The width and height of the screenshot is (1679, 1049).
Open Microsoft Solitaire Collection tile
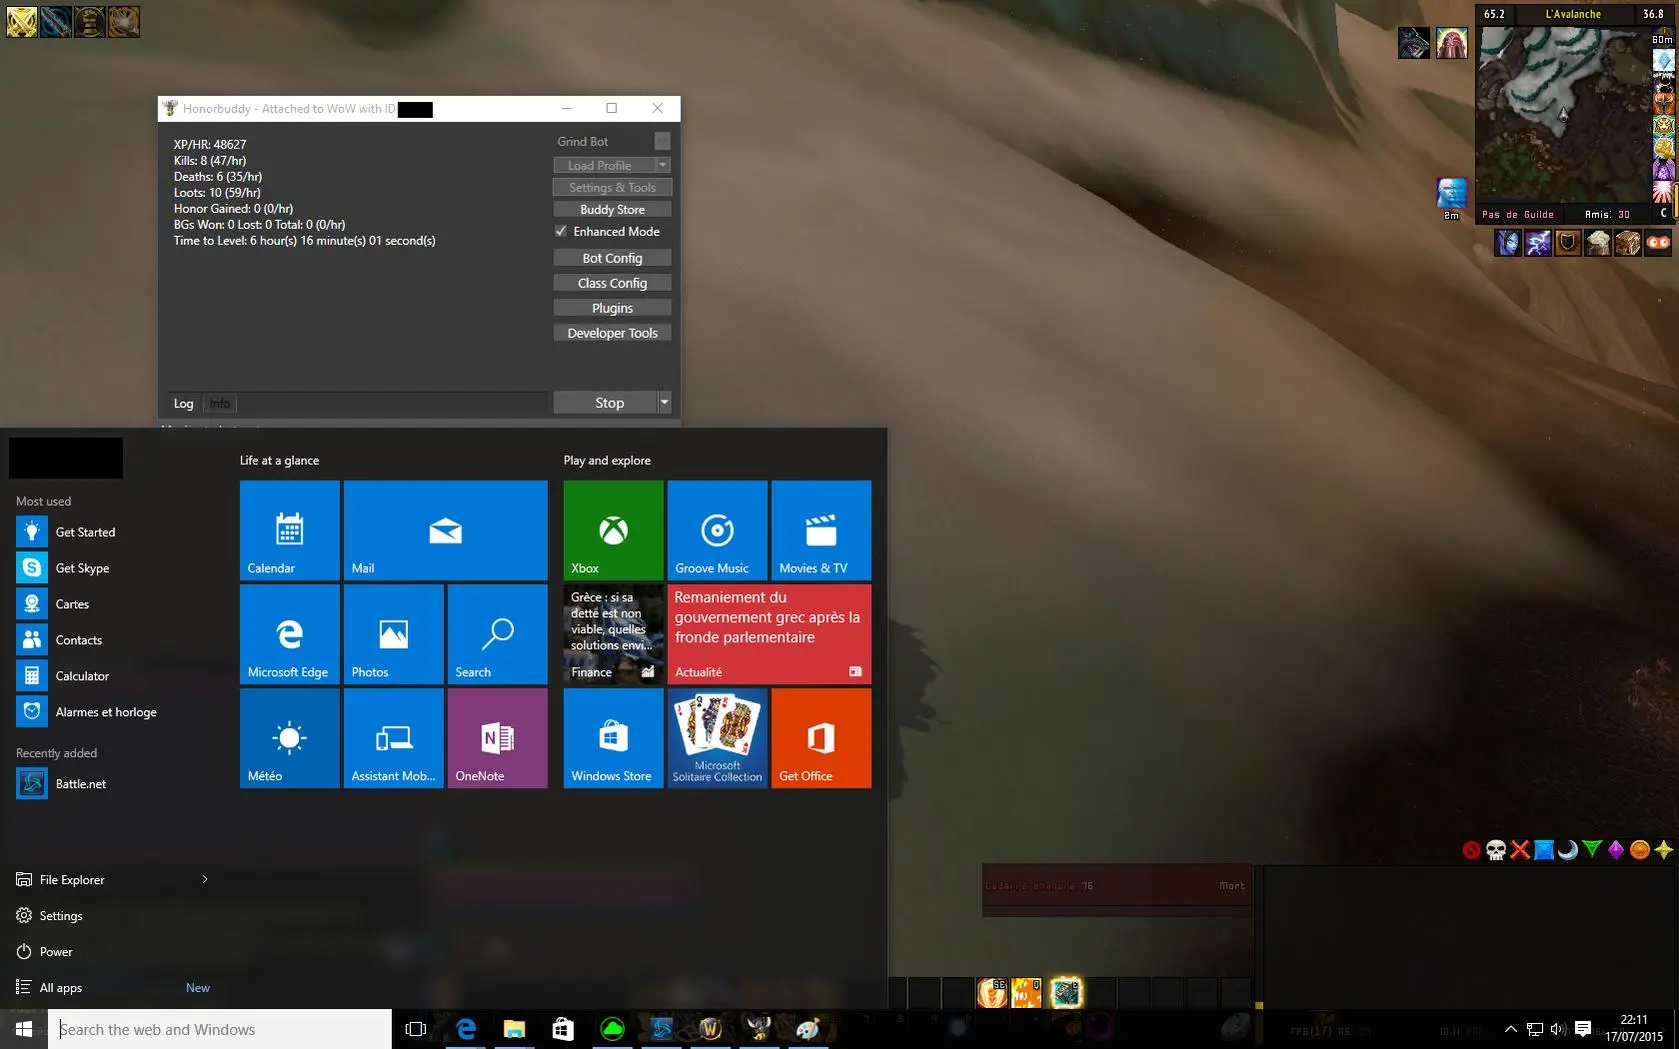click(717, 738)
